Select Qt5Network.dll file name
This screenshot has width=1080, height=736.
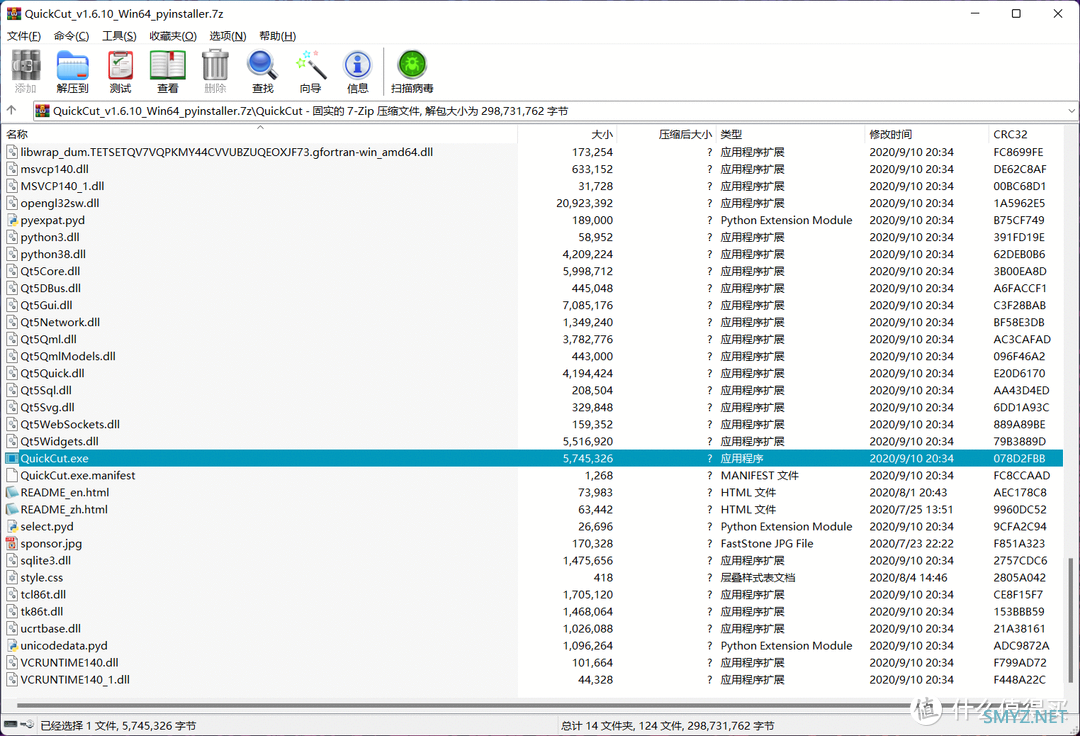(x=60, y=322)
